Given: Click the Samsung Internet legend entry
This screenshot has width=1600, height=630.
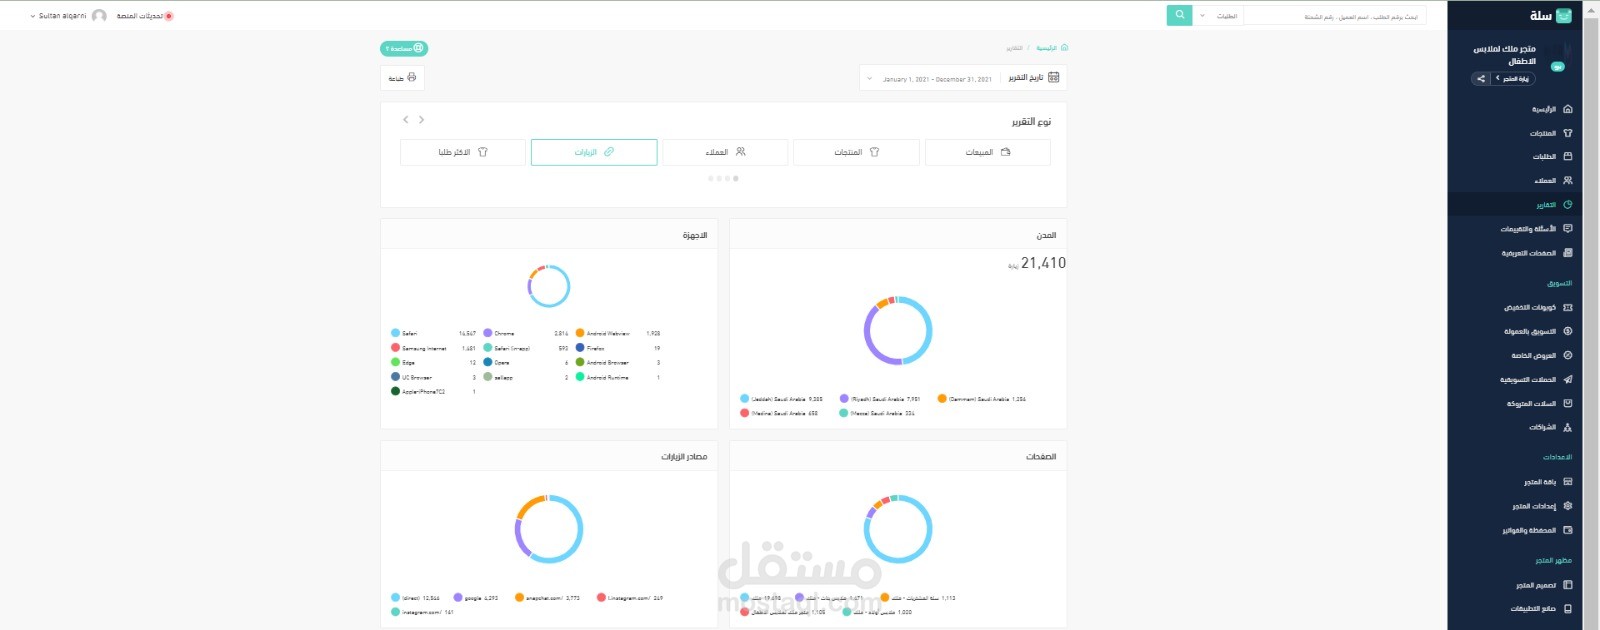Looking at the screenshot, I should [434, 348].
